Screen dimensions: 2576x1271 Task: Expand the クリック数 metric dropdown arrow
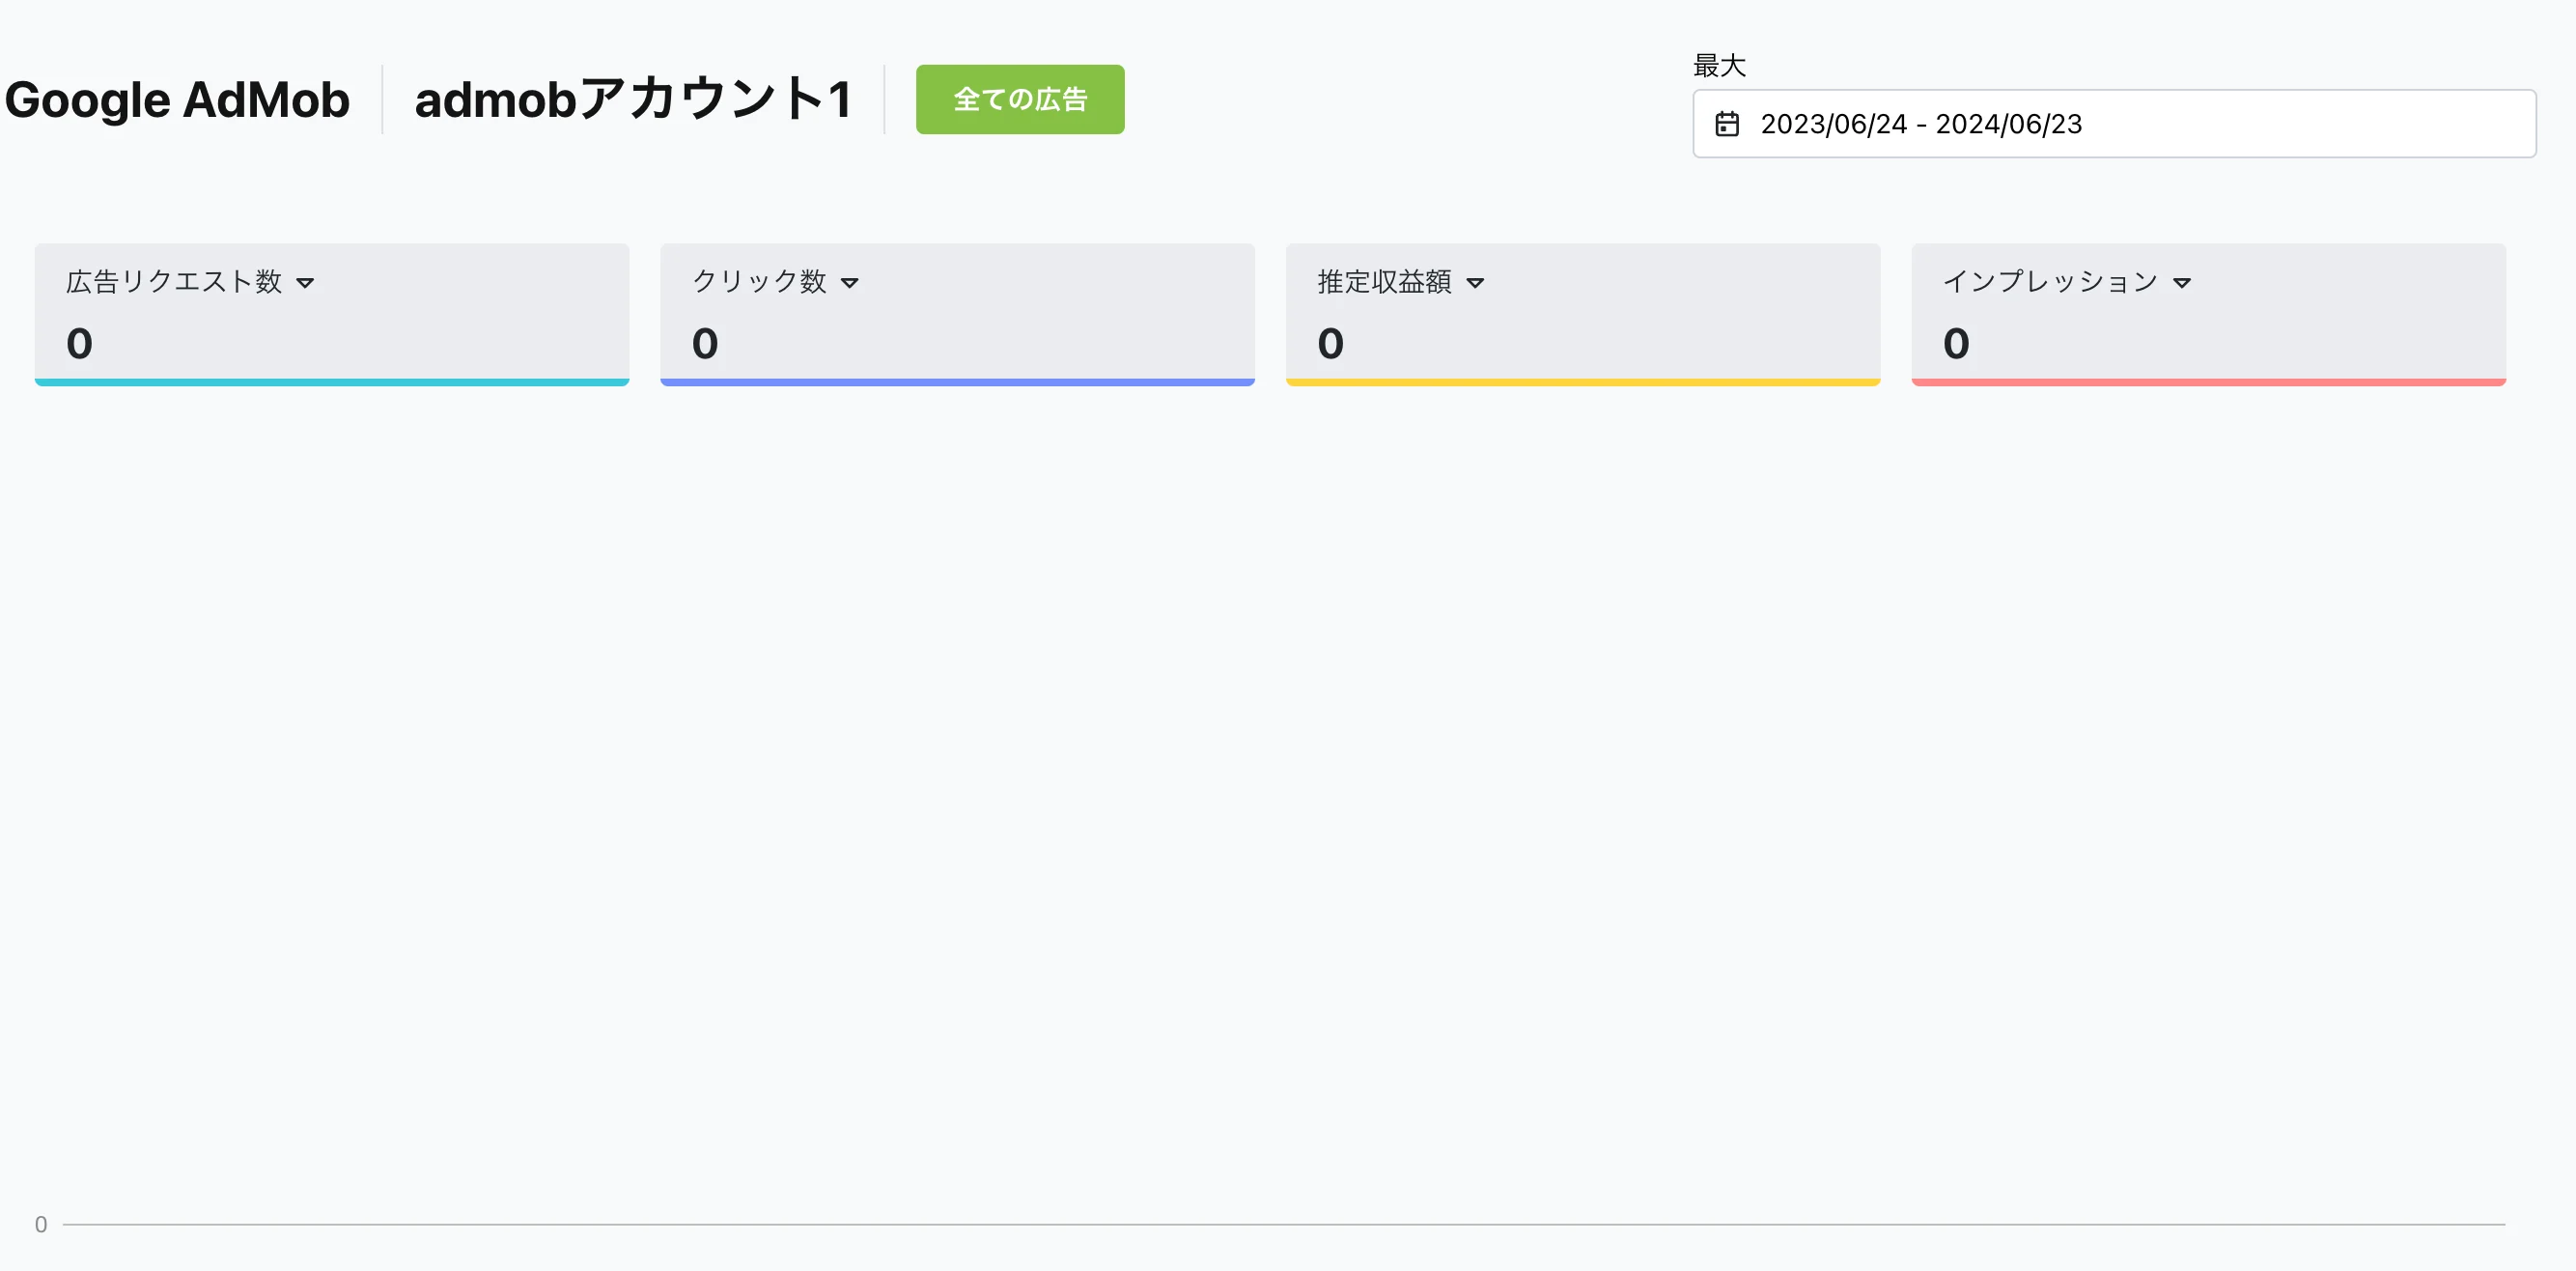(x=850, y=283)
